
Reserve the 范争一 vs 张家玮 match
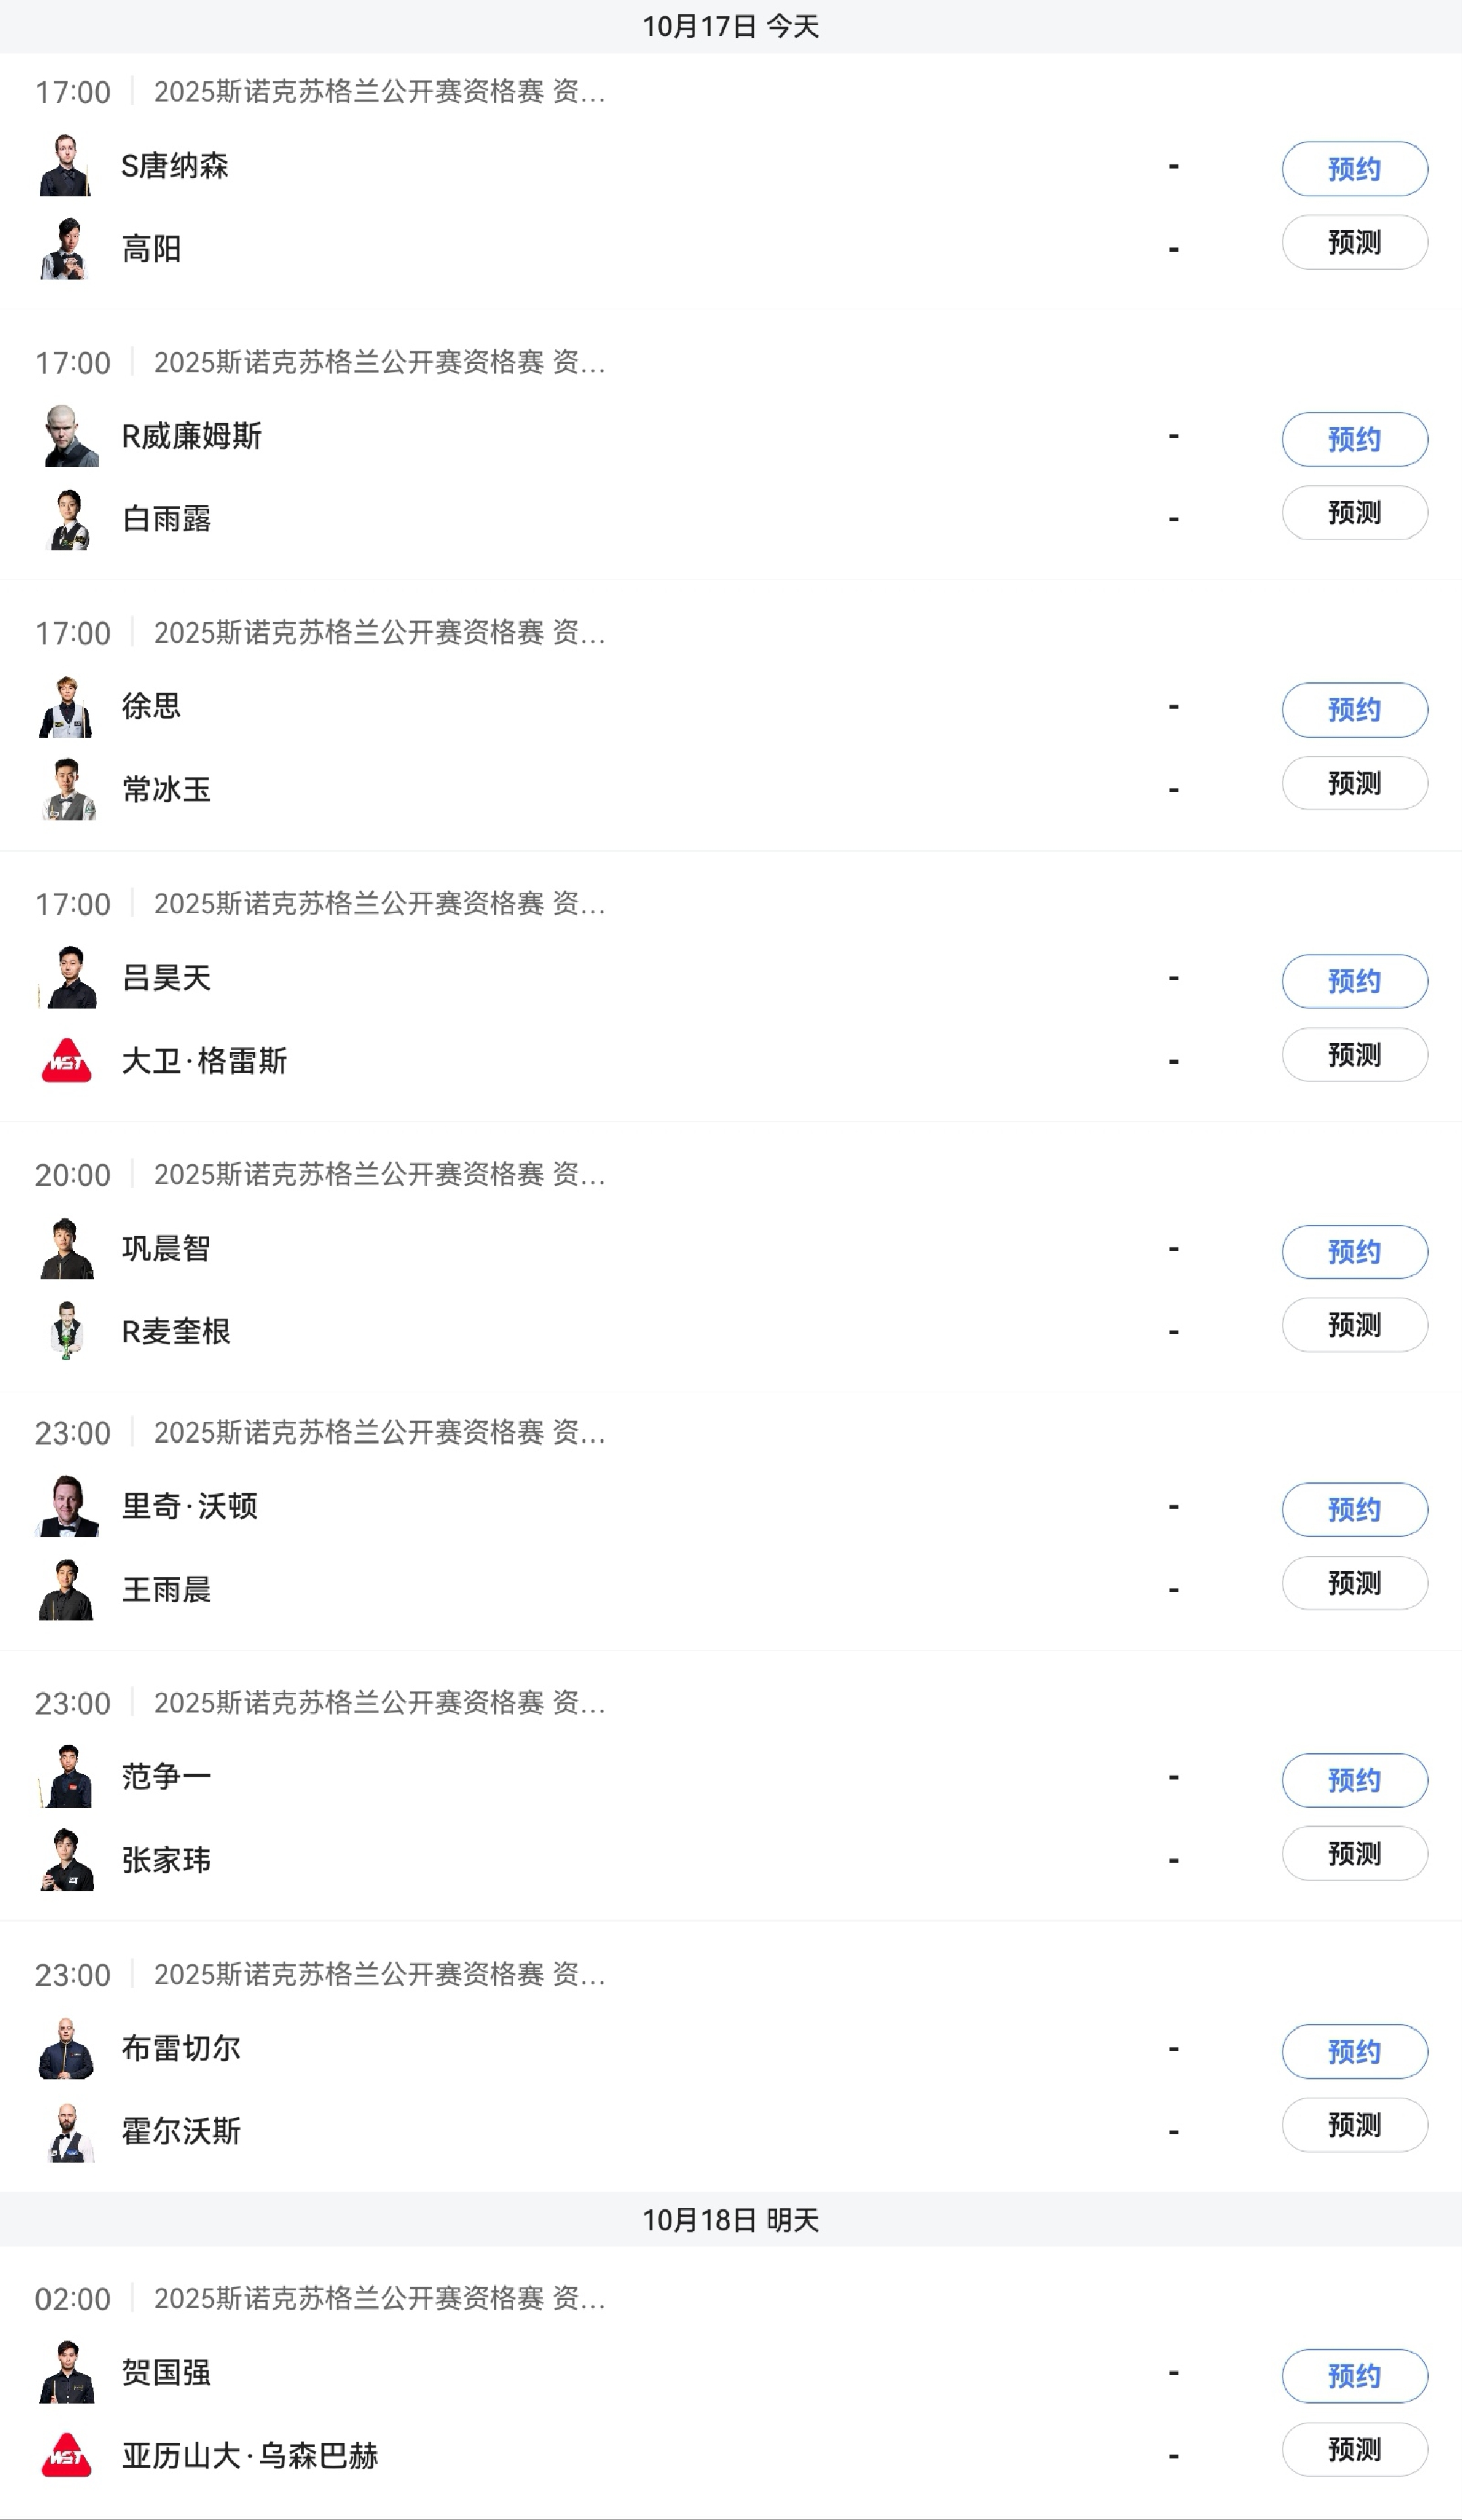click(x=1354, y=1780)
